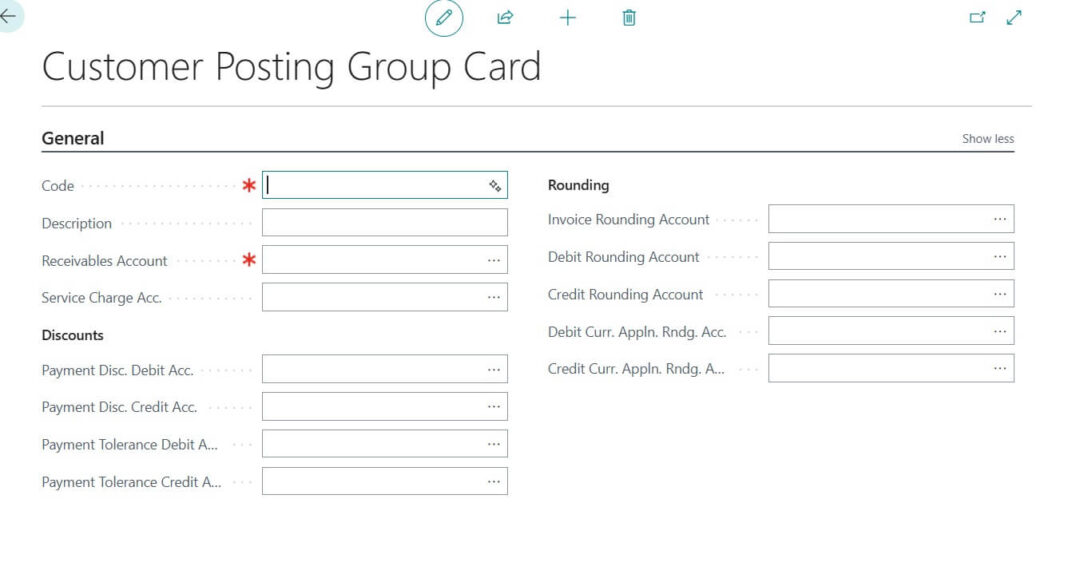Open Debit Curr. Appln. Rndg. Acc. lookup

click(1000, 331)
